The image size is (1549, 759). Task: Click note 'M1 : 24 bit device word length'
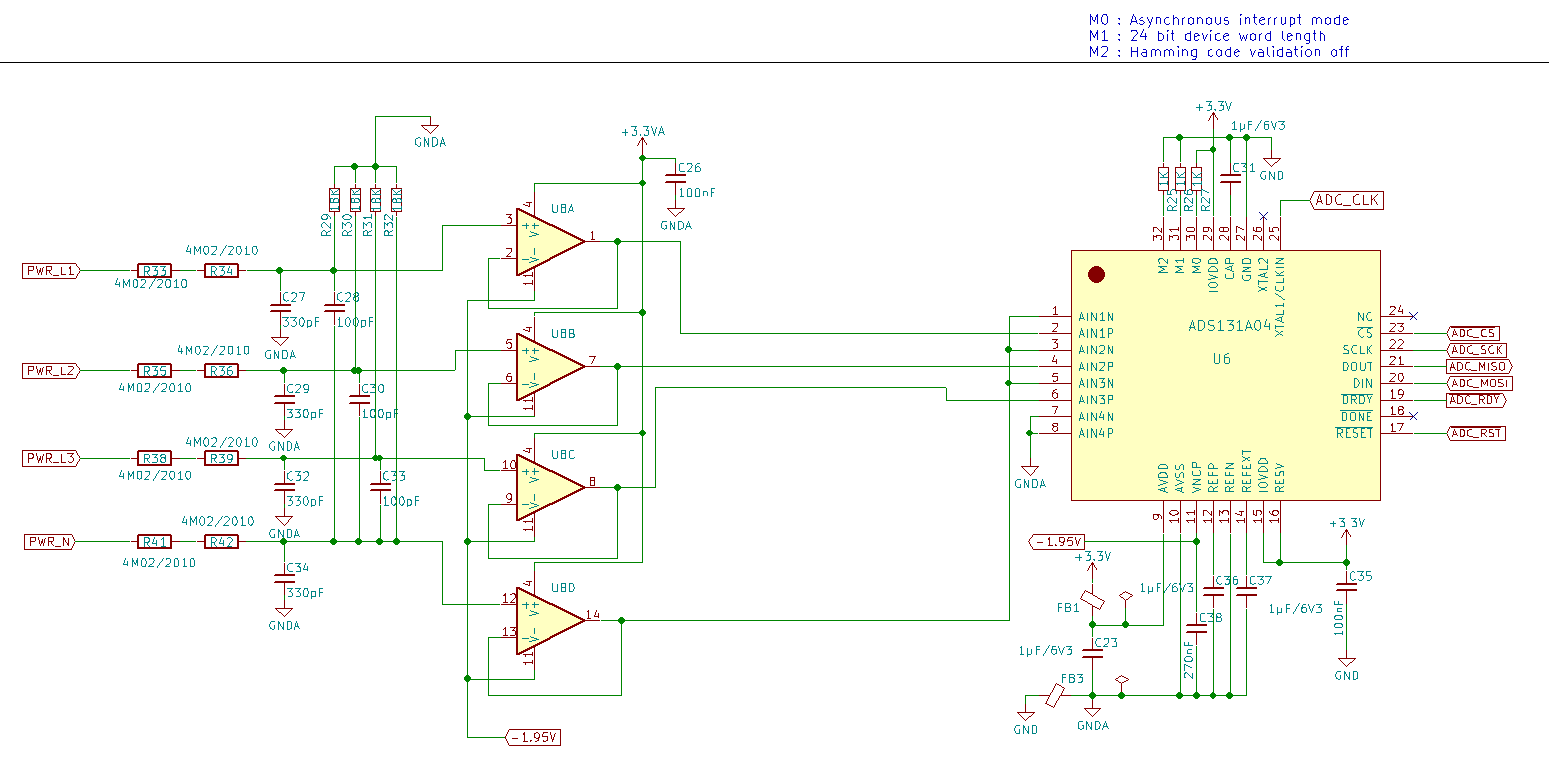(1207, 36)
